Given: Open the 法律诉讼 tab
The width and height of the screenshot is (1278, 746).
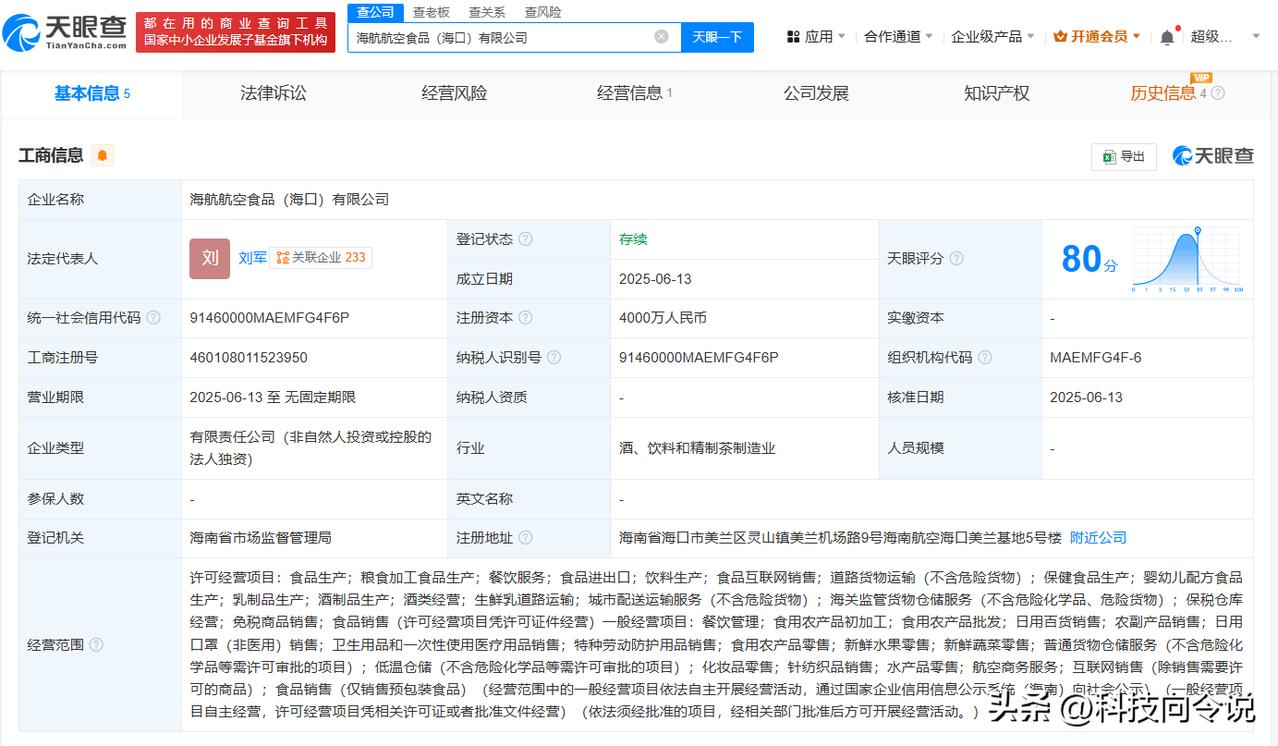Looking at the screenshot, I should click(x=273, y=93).
